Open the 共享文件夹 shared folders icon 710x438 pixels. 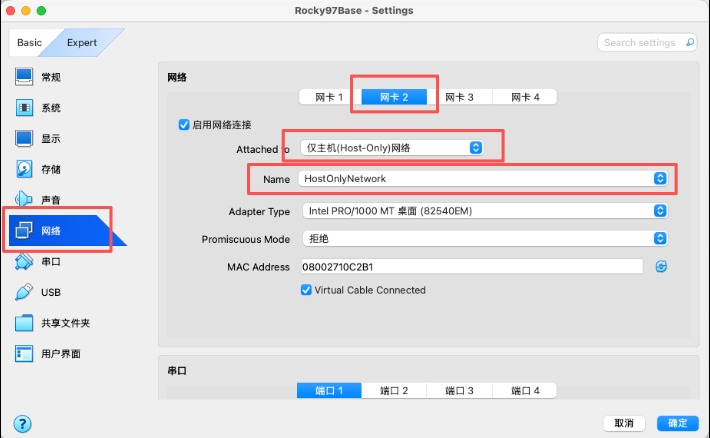coord(25,323)
